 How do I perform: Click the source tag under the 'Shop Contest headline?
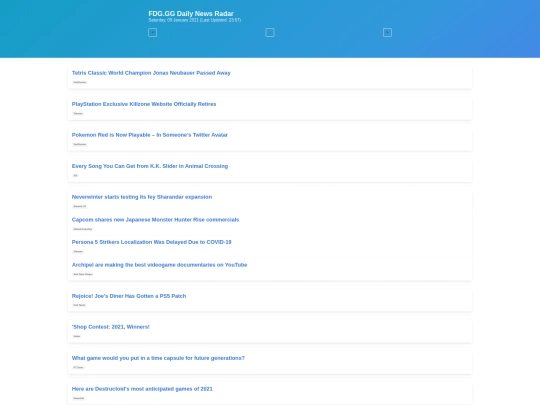77,336
